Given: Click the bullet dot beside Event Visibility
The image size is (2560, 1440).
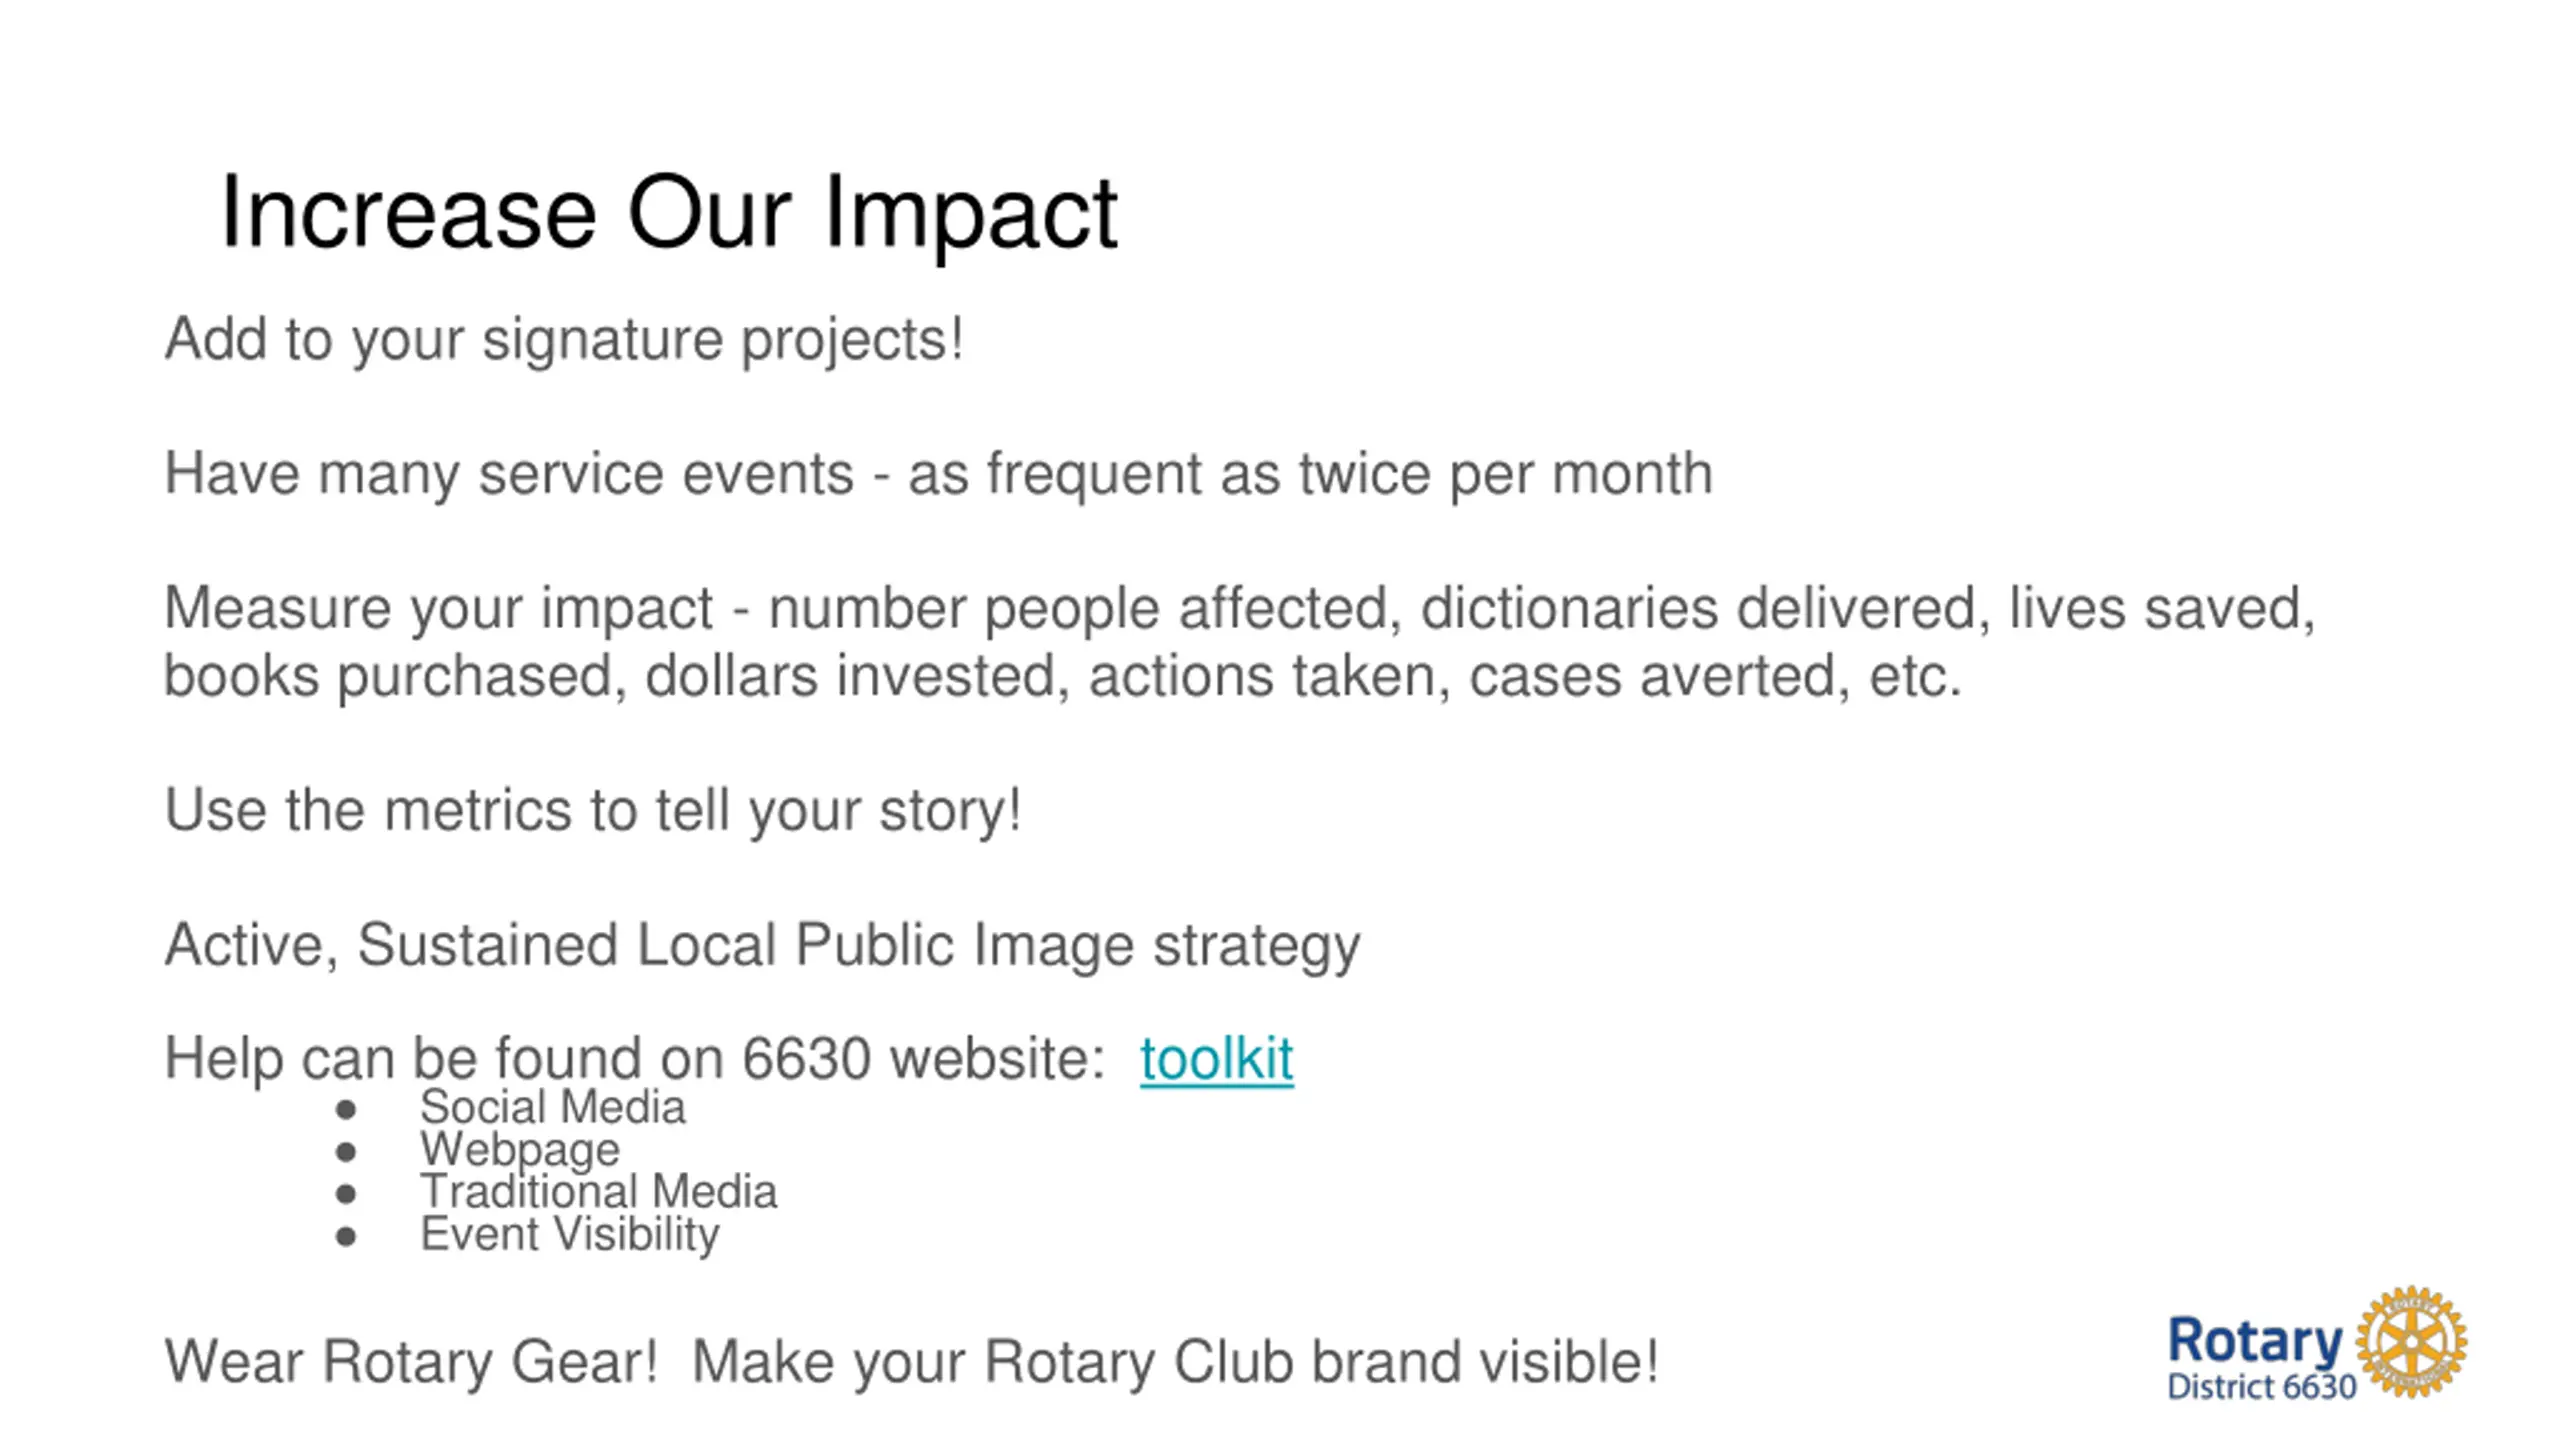Looking at the screenshot, I should click(x=346, y=1237).
